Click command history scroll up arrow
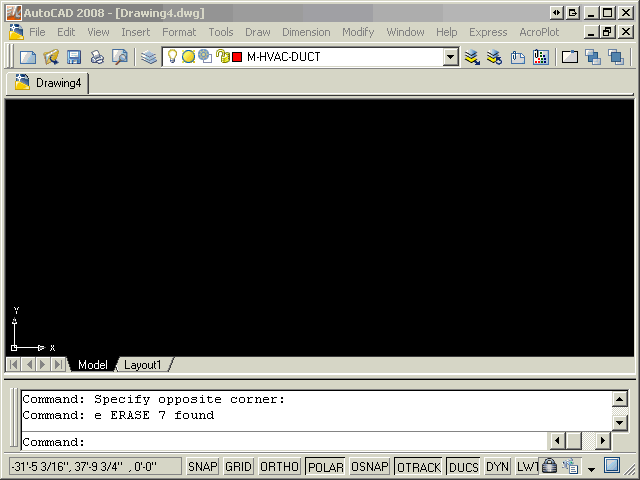 (620, 399)
